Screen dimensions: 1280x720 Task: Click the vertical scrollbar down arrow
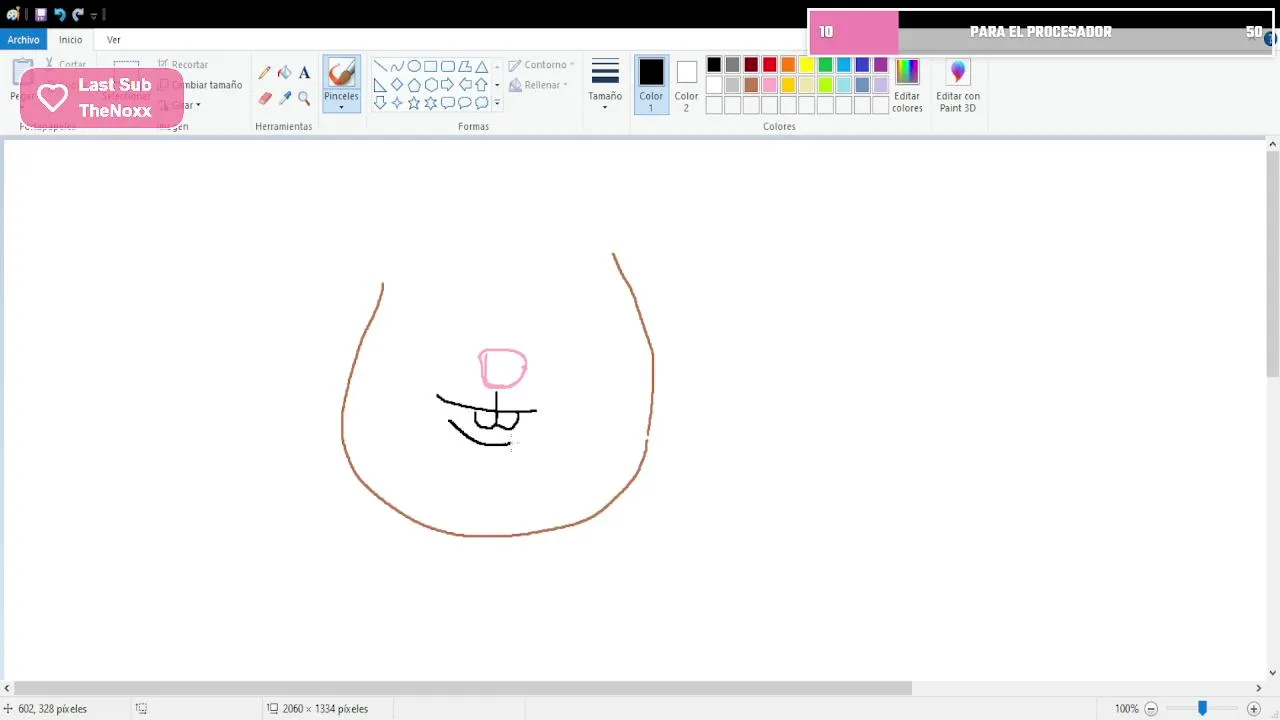point(1273,673)
